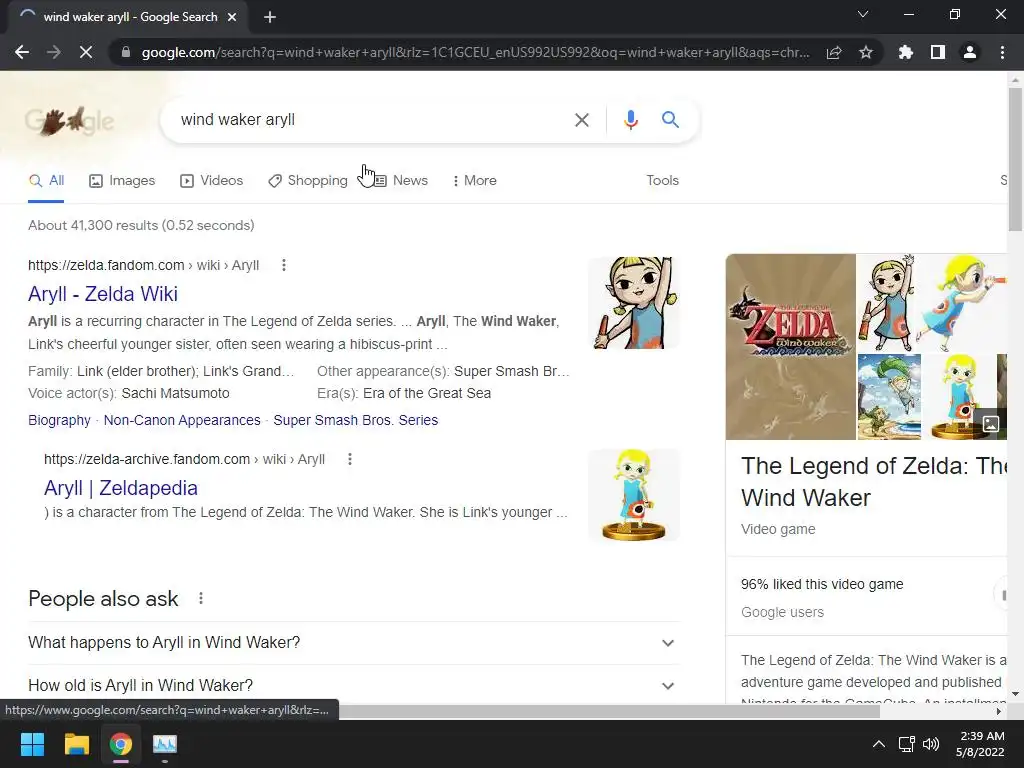Select the All results tab
The height and width of the screenshot is (768, 1024).
pyautogui.click(x=46, y=181)
